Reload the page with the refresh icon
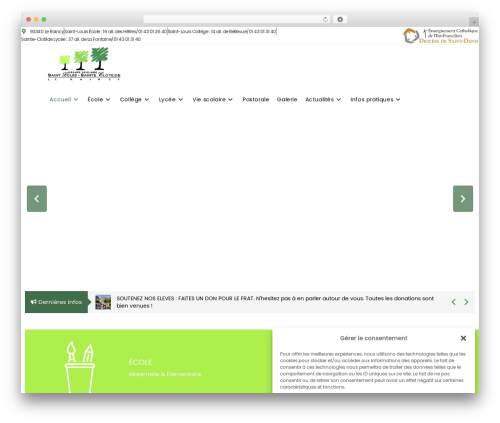 [325, 19]
